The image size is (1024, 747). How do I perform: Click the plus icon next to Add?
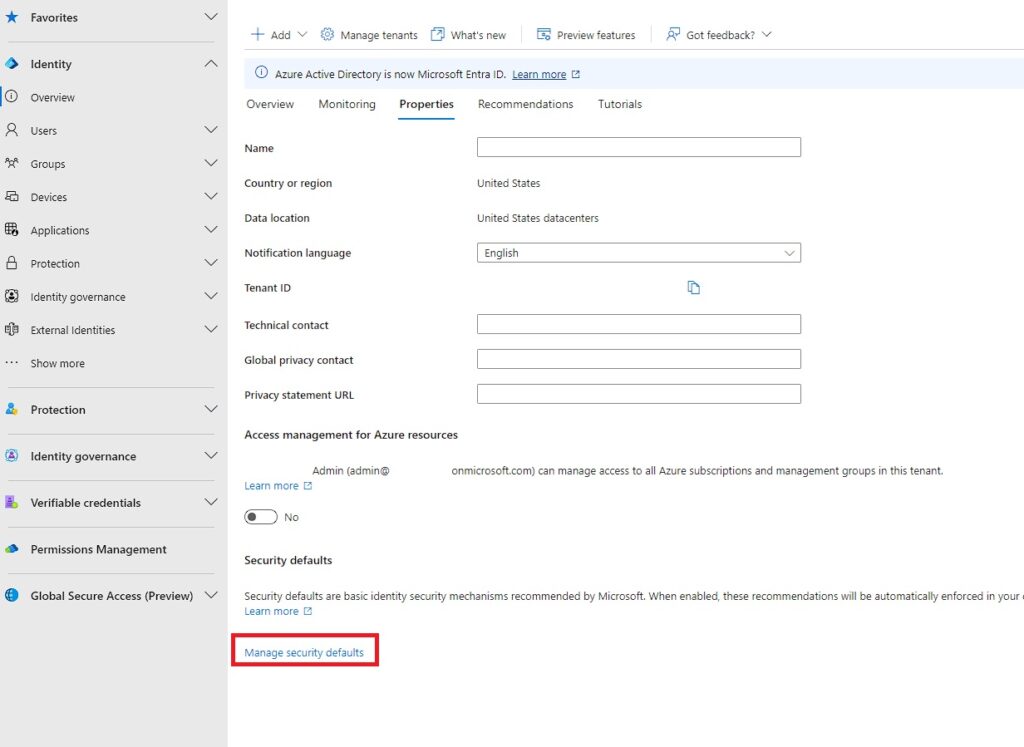(x=258, y=35)
